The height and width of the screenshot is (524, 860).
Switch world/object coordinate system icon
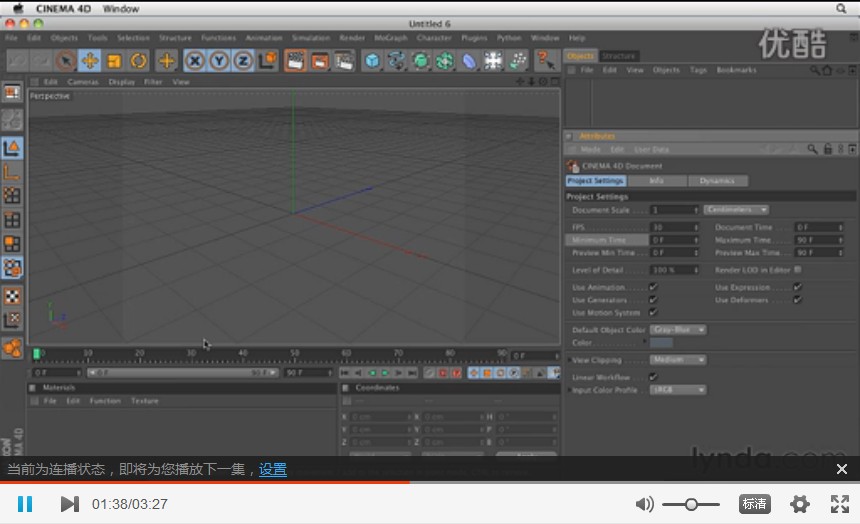click(268, 61)
